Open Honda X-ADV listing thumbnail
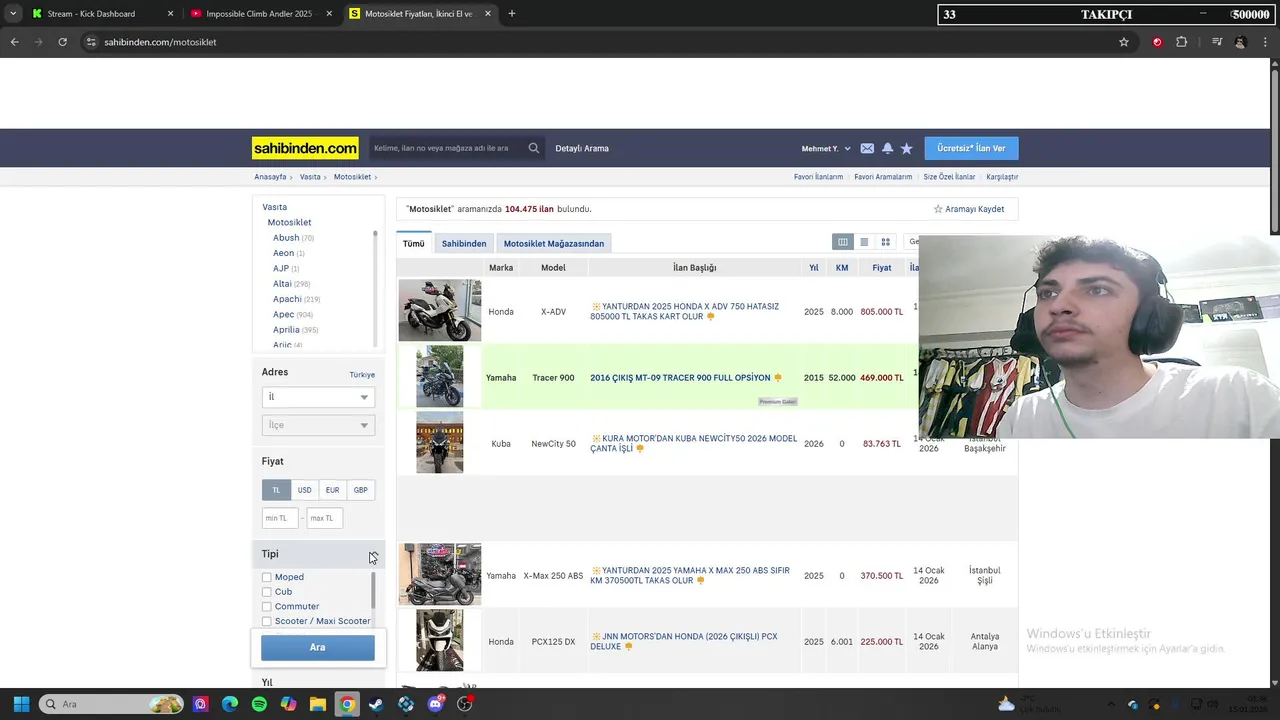The height and width of the screenshot is (720, 1280). click(x=440, y=311)
